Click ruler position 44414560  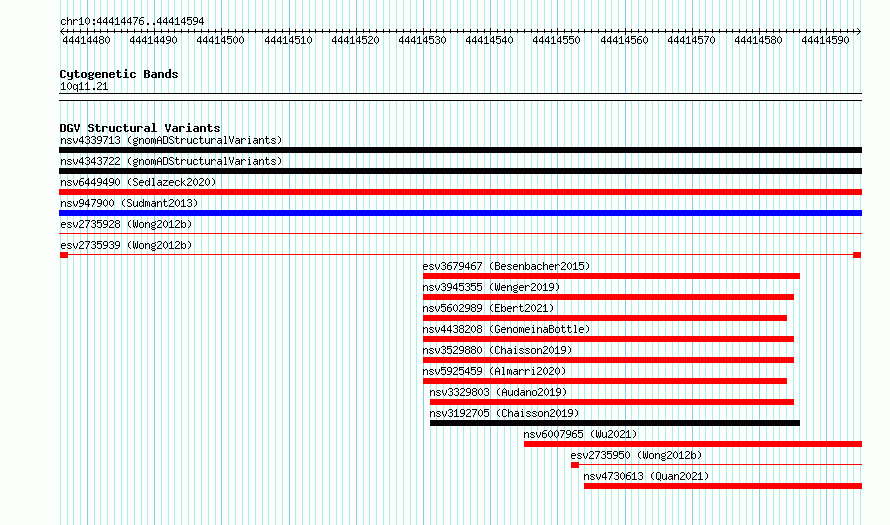coord(624,40)
